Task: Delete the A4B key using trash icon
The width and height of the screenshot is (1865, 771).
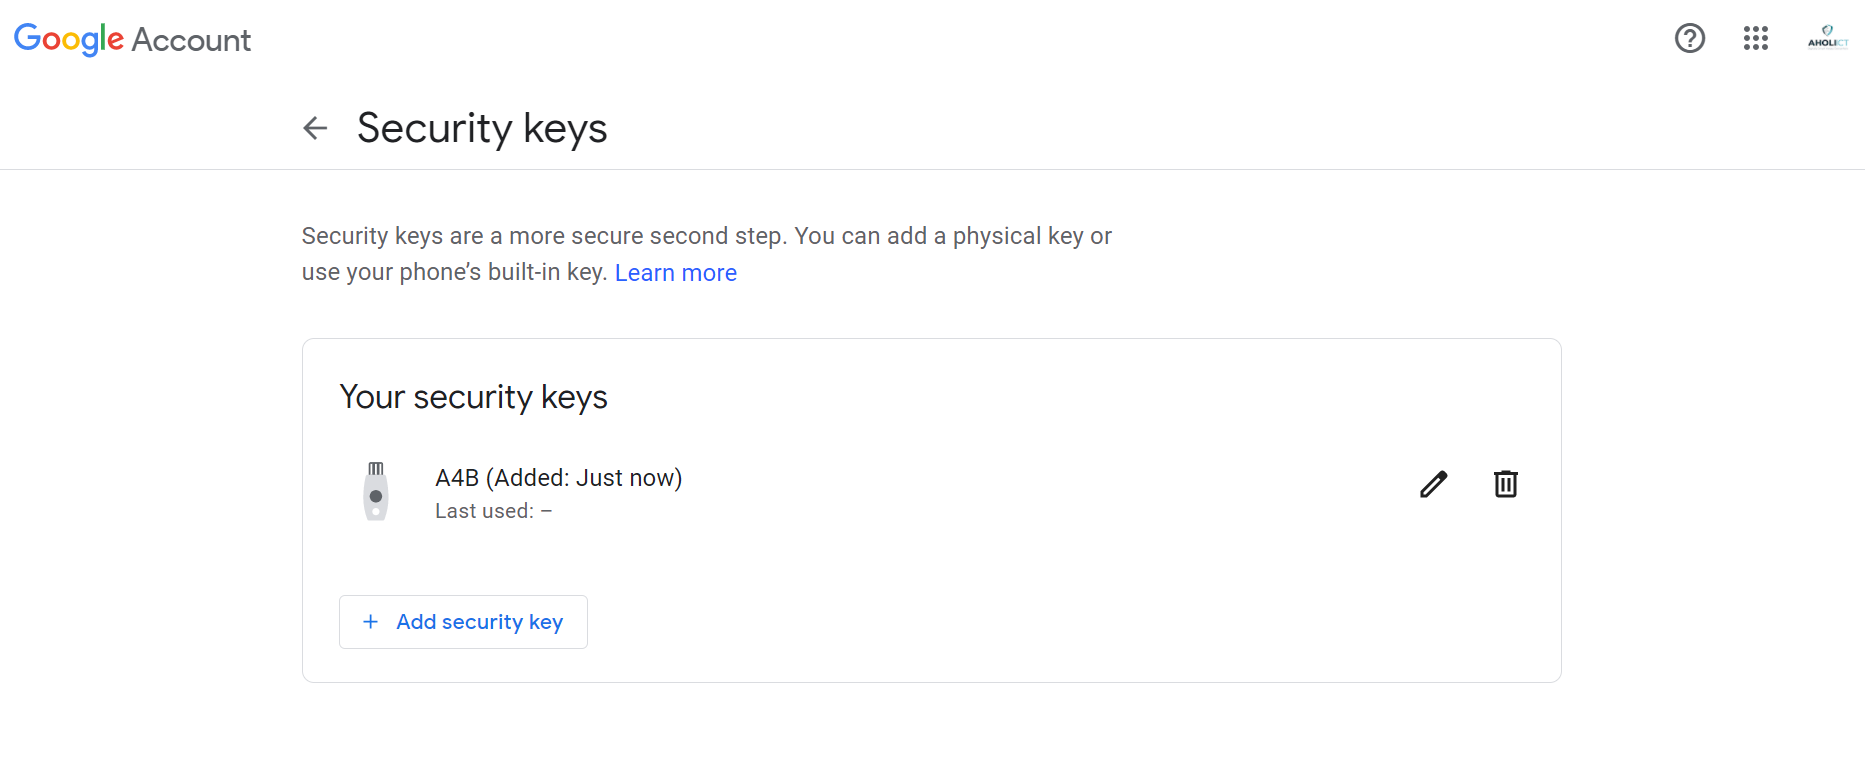Action: pos(1506,484)
